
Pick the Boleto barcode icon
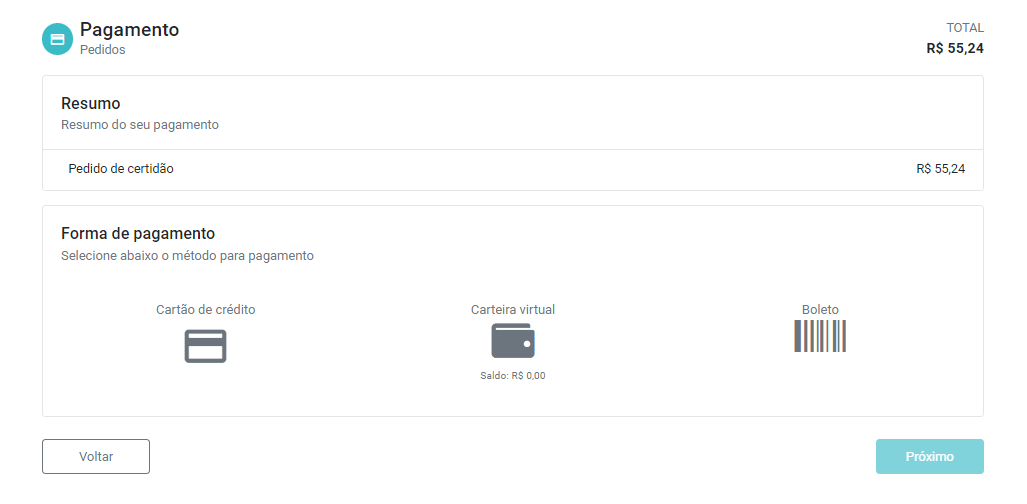click(820, 336)
